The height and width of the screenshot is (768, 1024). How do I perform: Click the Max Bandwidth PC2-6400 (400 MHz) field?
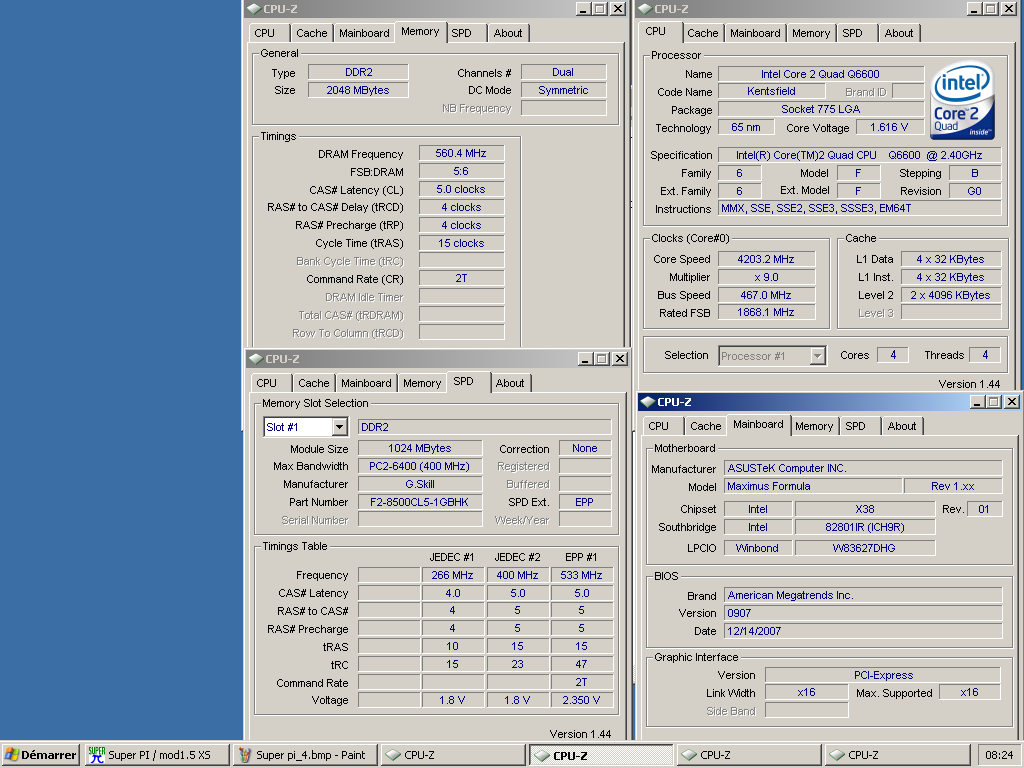pyautogui.click(x=419, y=466)
